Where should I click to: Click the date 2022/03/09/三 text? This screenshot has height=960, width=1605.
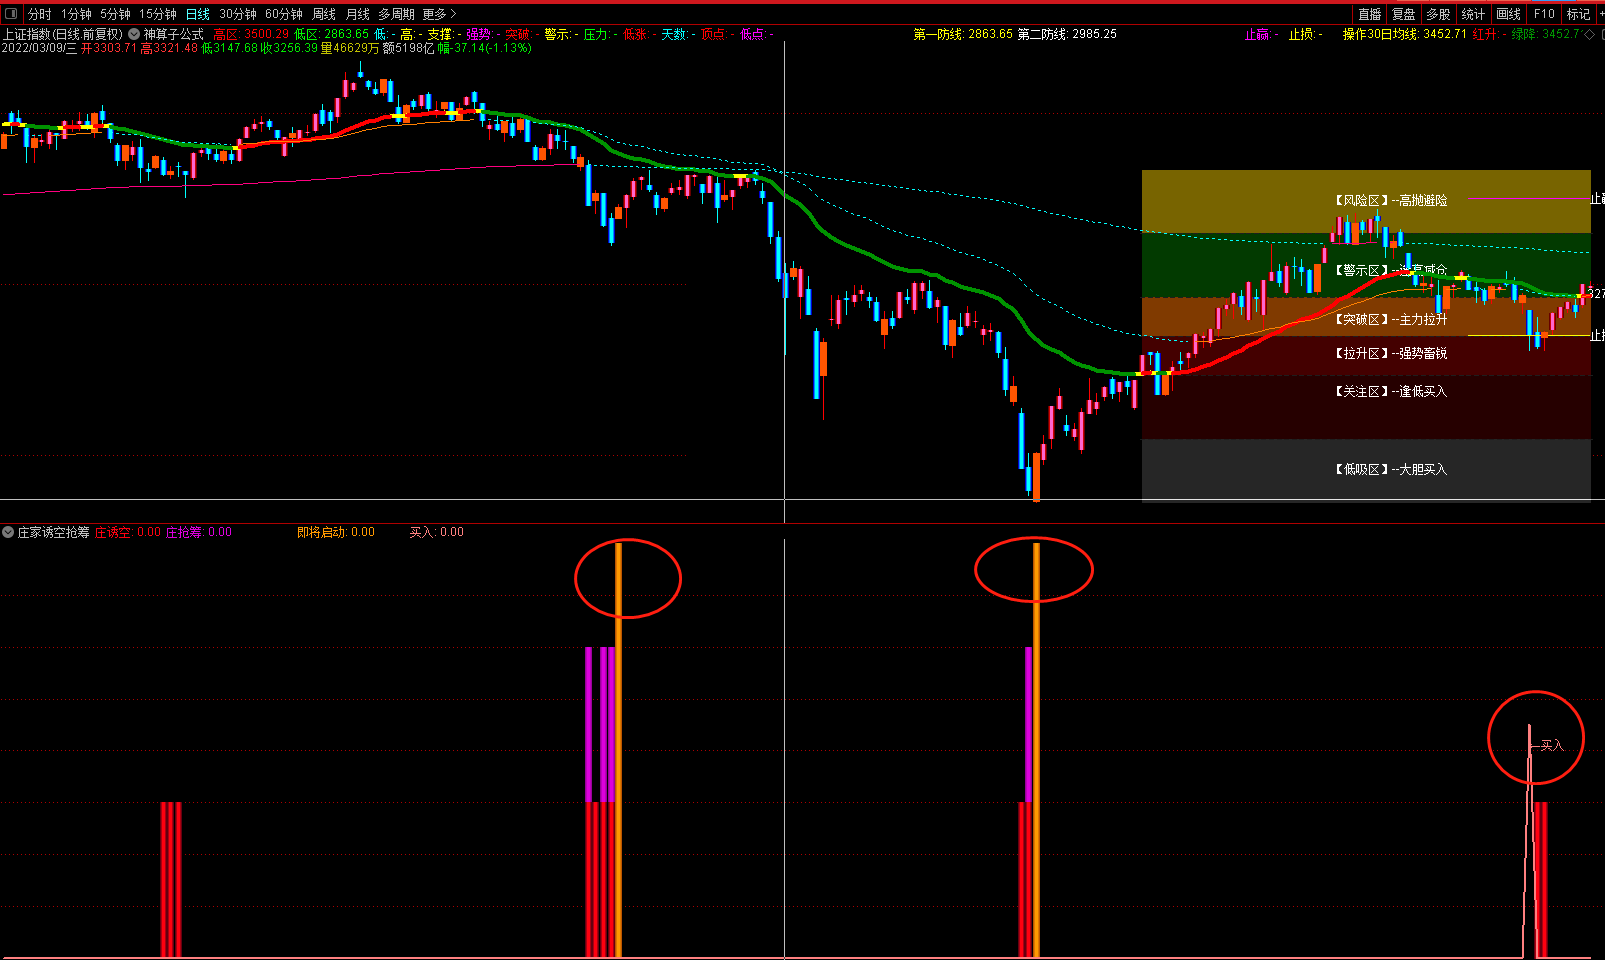39,48
